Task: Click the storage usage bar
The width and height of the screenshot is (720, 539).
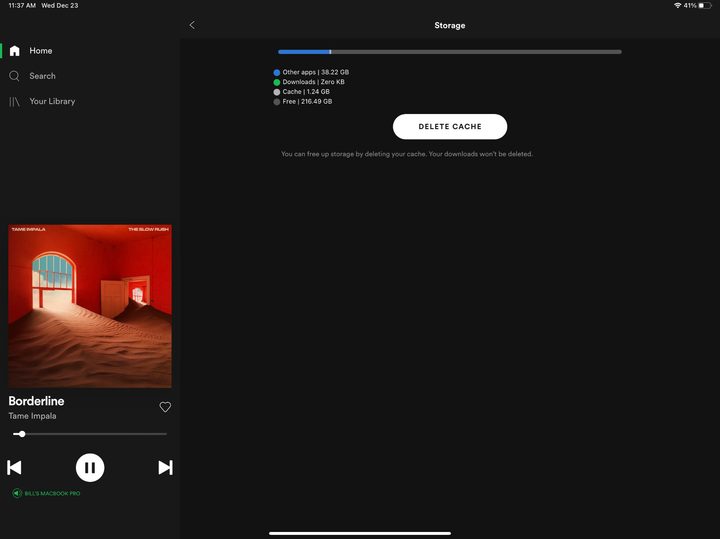Action: [x=450, y=52]
